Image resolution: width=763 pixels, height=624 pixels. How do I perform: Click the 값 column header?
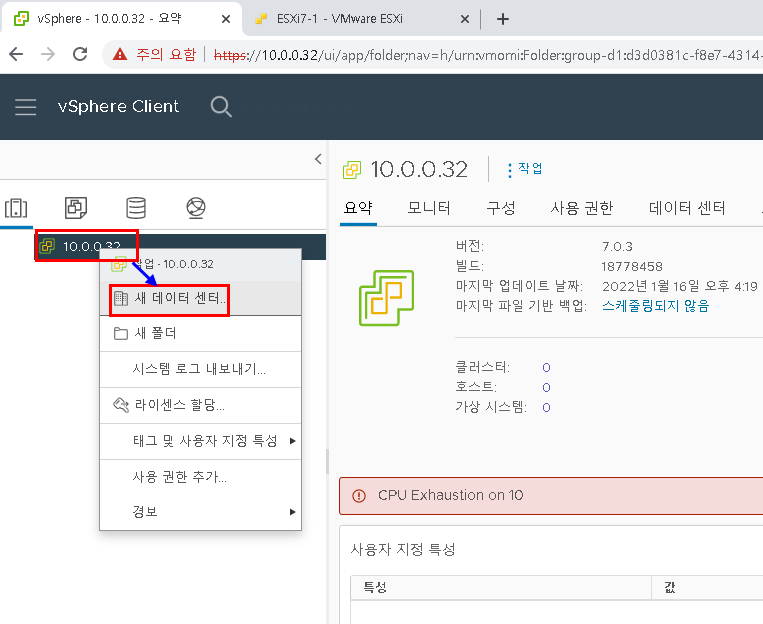coord(708,588)
